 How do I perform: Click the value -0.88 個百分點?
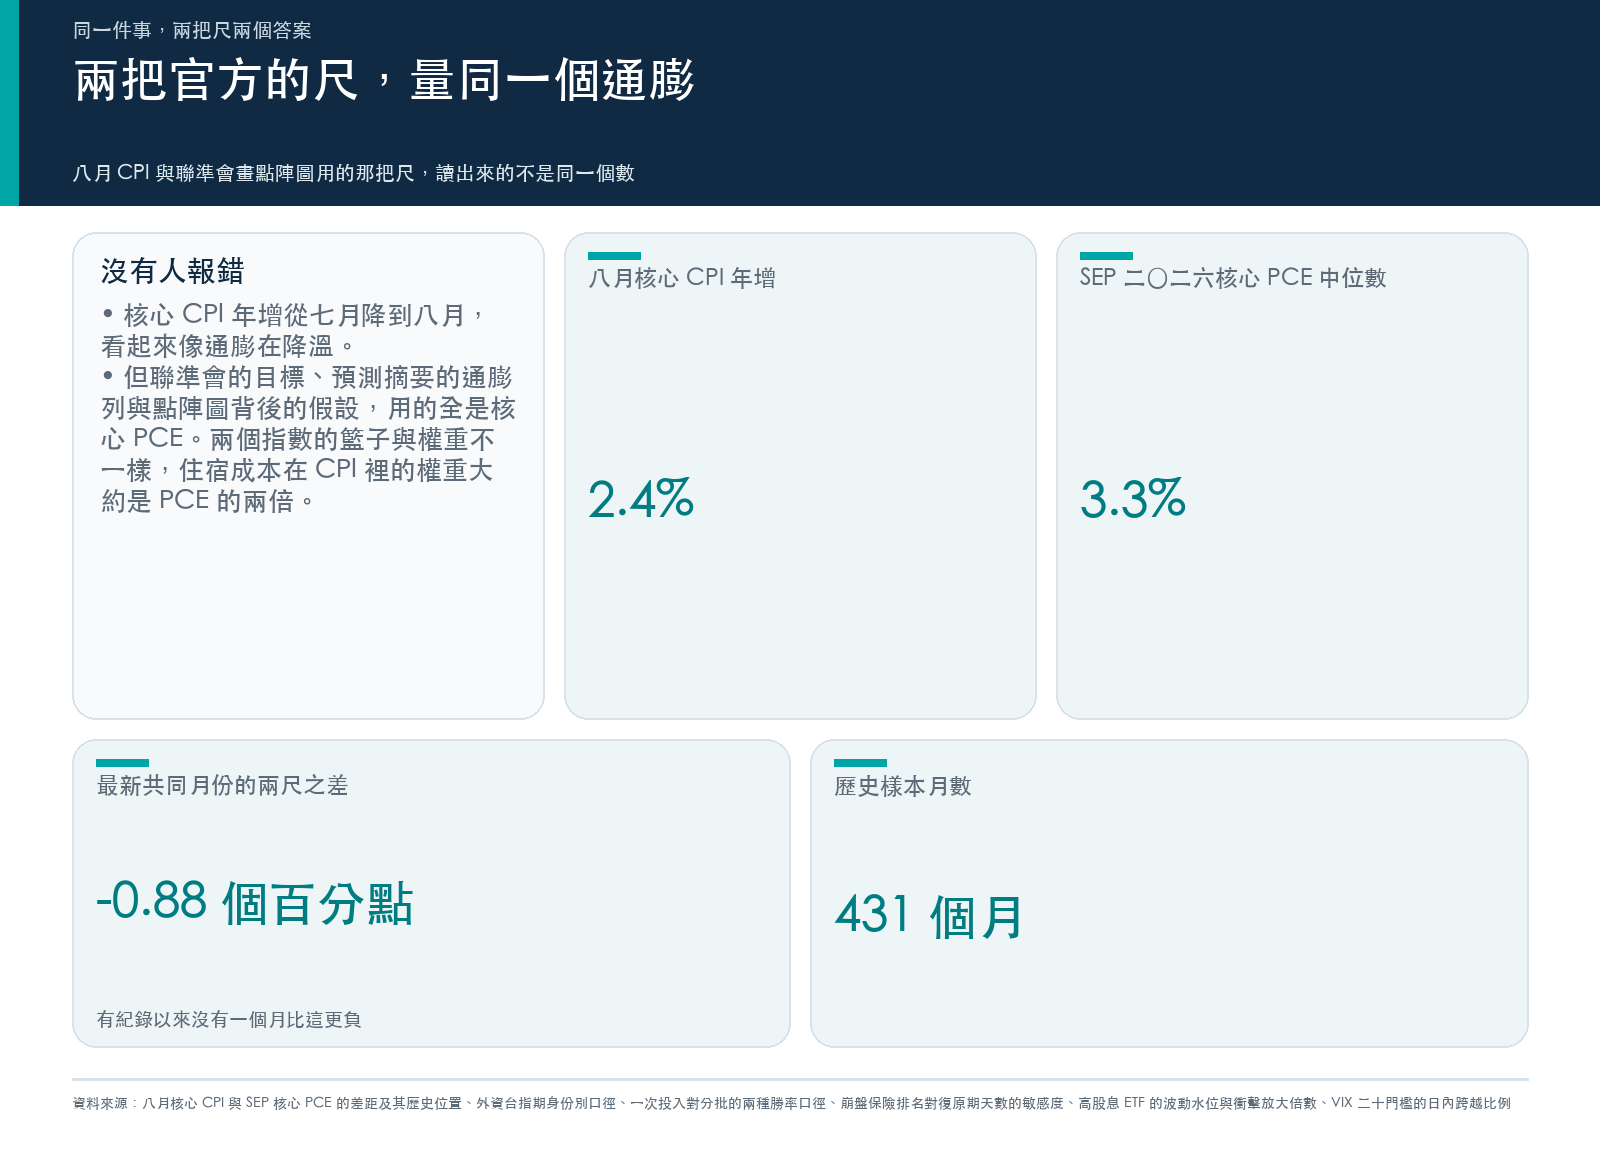254,902
